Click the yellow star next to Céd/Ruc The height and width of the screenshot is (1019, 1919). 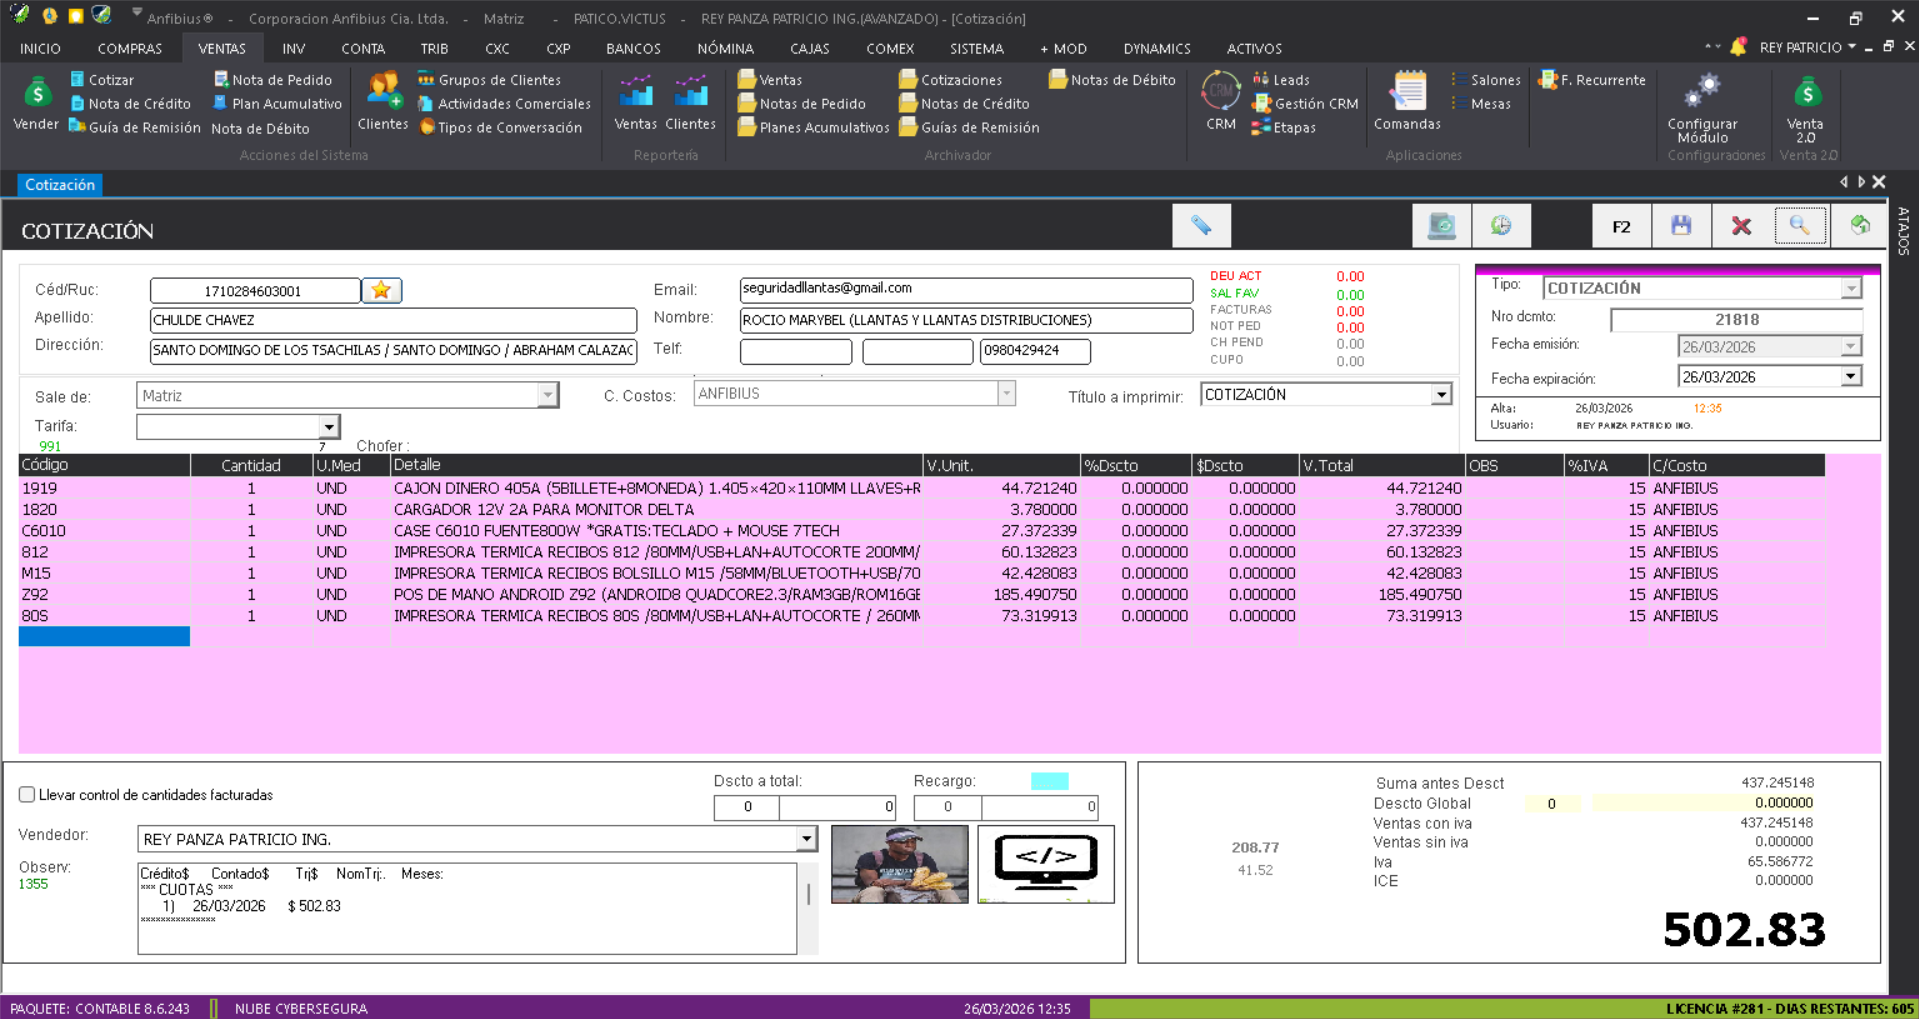[381, 290]
